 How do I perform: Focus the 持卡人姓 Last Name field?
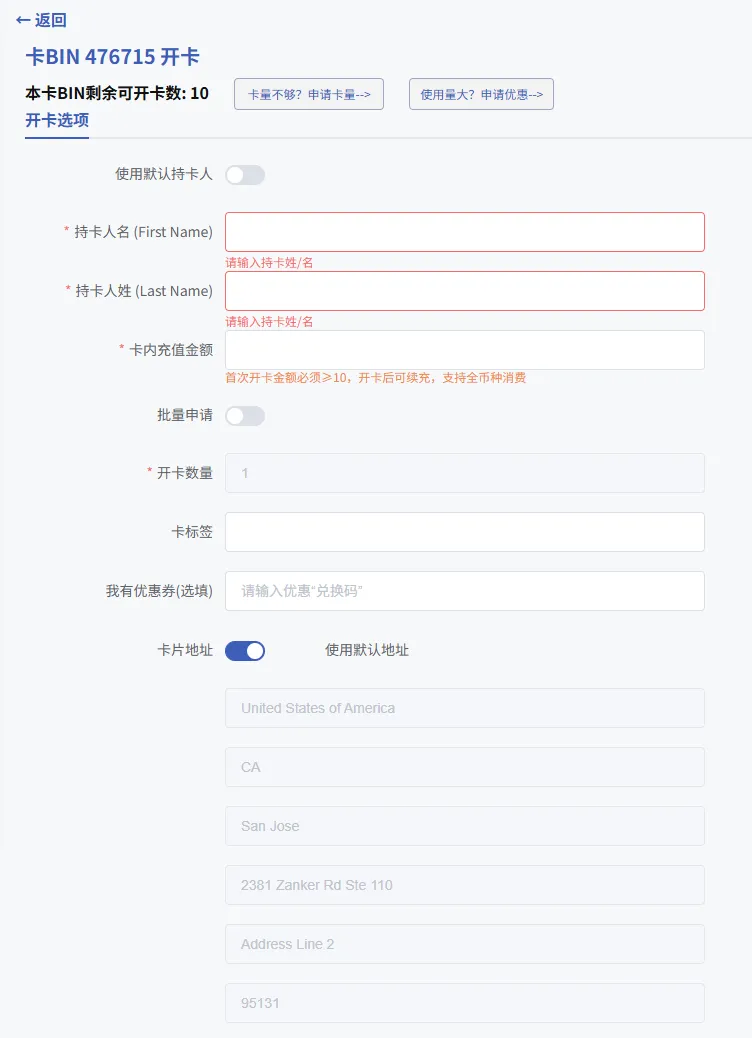(x=464, y=291)
